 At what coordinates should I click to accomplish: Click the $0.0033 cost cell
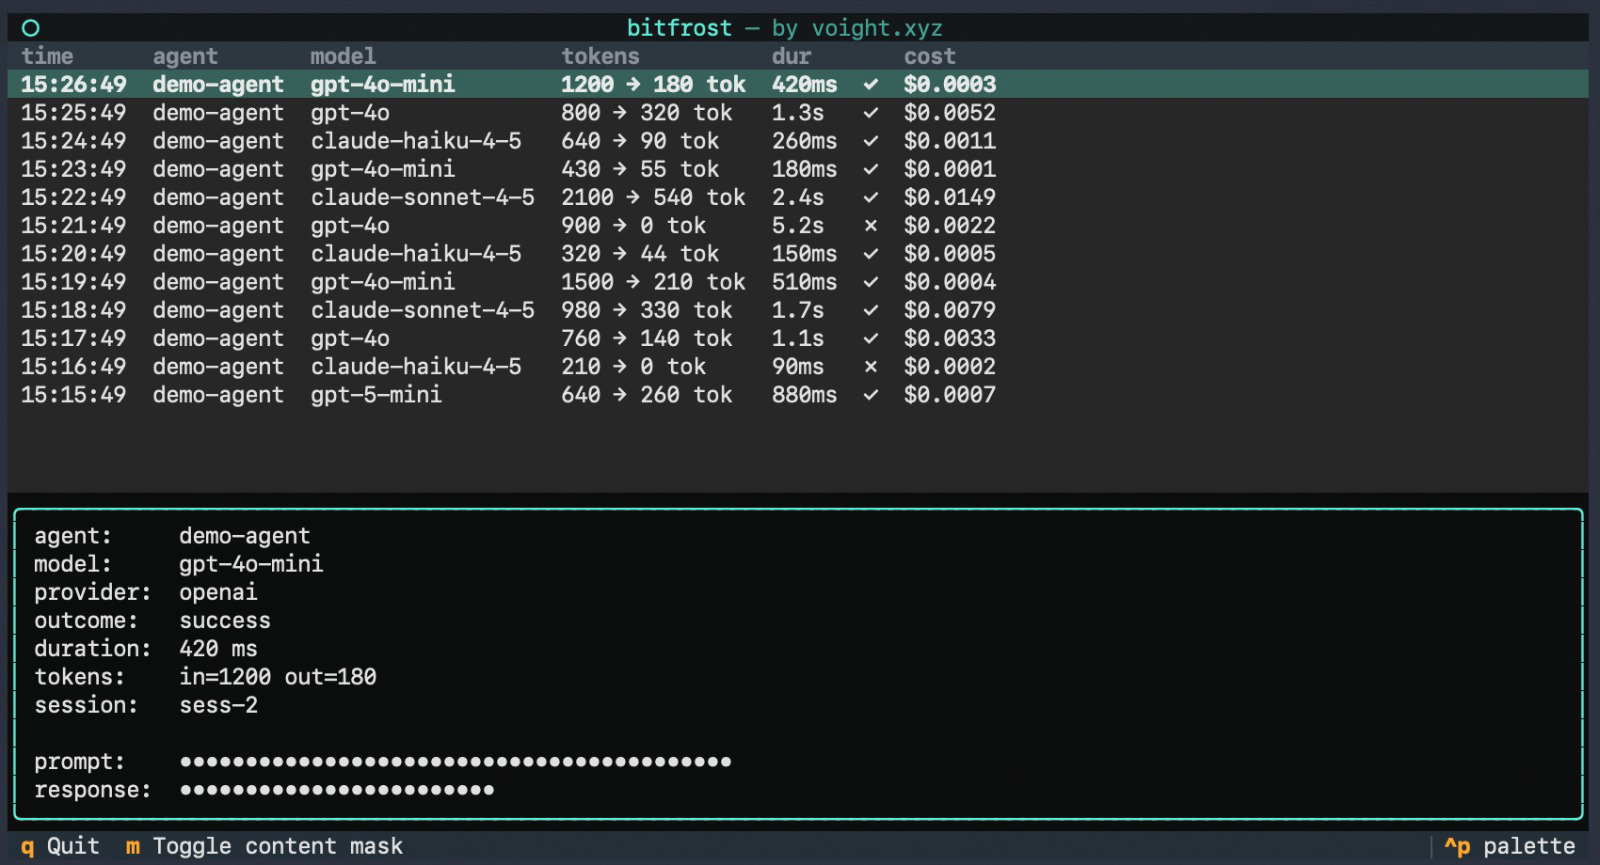pos(950,339)
